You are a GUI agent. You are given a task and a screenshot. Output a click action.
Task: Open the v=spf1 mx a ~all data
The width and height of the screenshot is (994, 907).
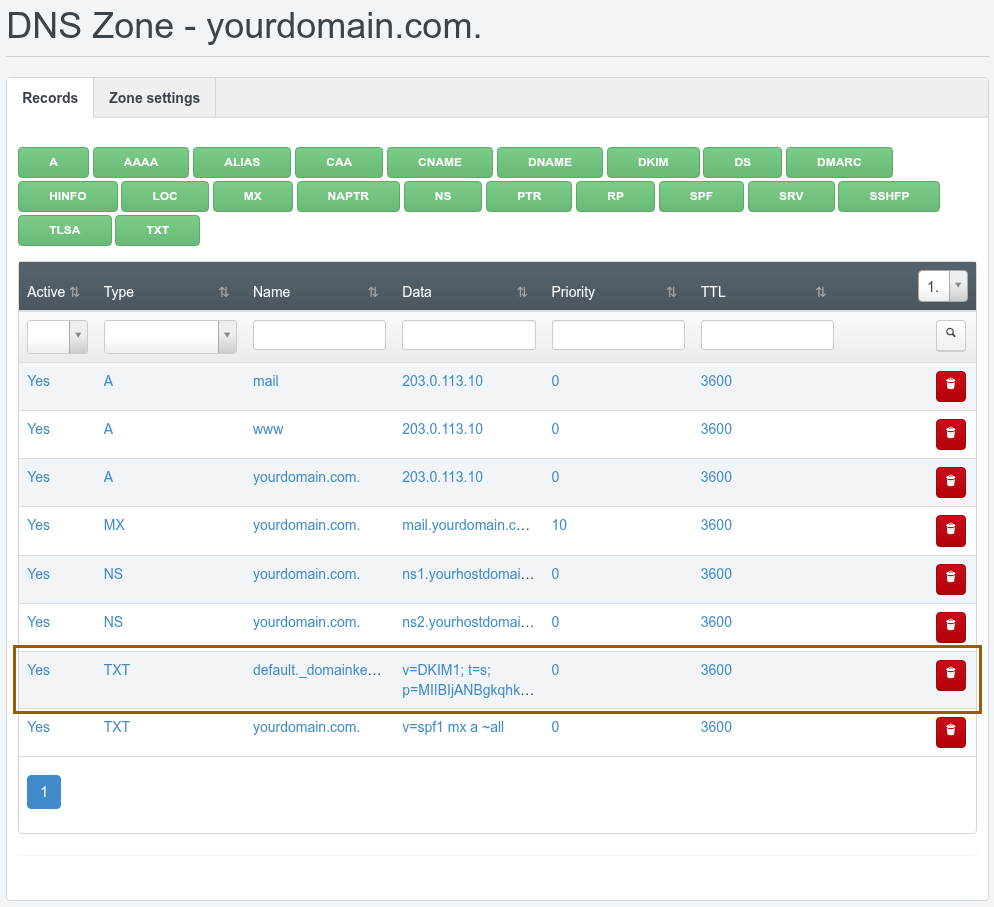coord(453,727)
